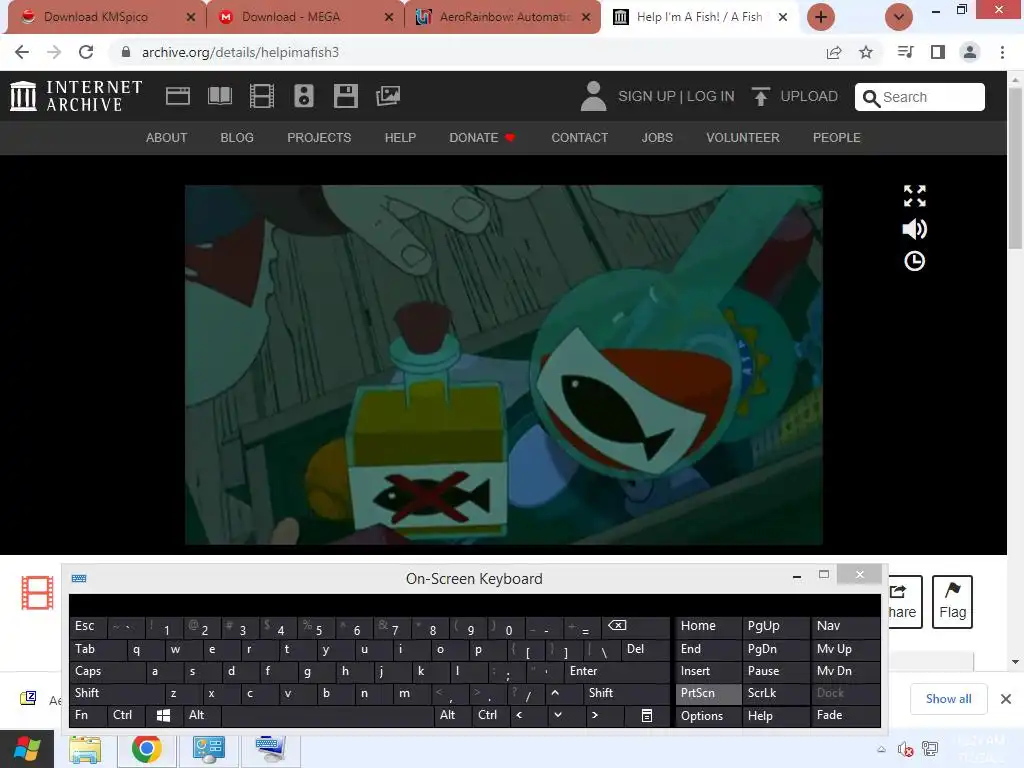This screenshot has height=768, width=1024.
Task: Click the Share button
Action: click(905, 601)
